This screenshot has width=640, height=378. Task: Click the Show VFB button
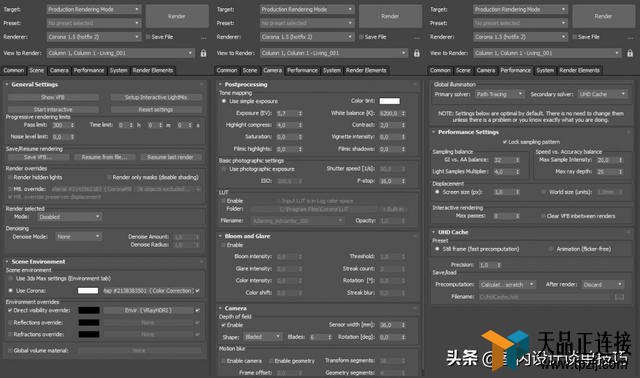click(53, 97)
